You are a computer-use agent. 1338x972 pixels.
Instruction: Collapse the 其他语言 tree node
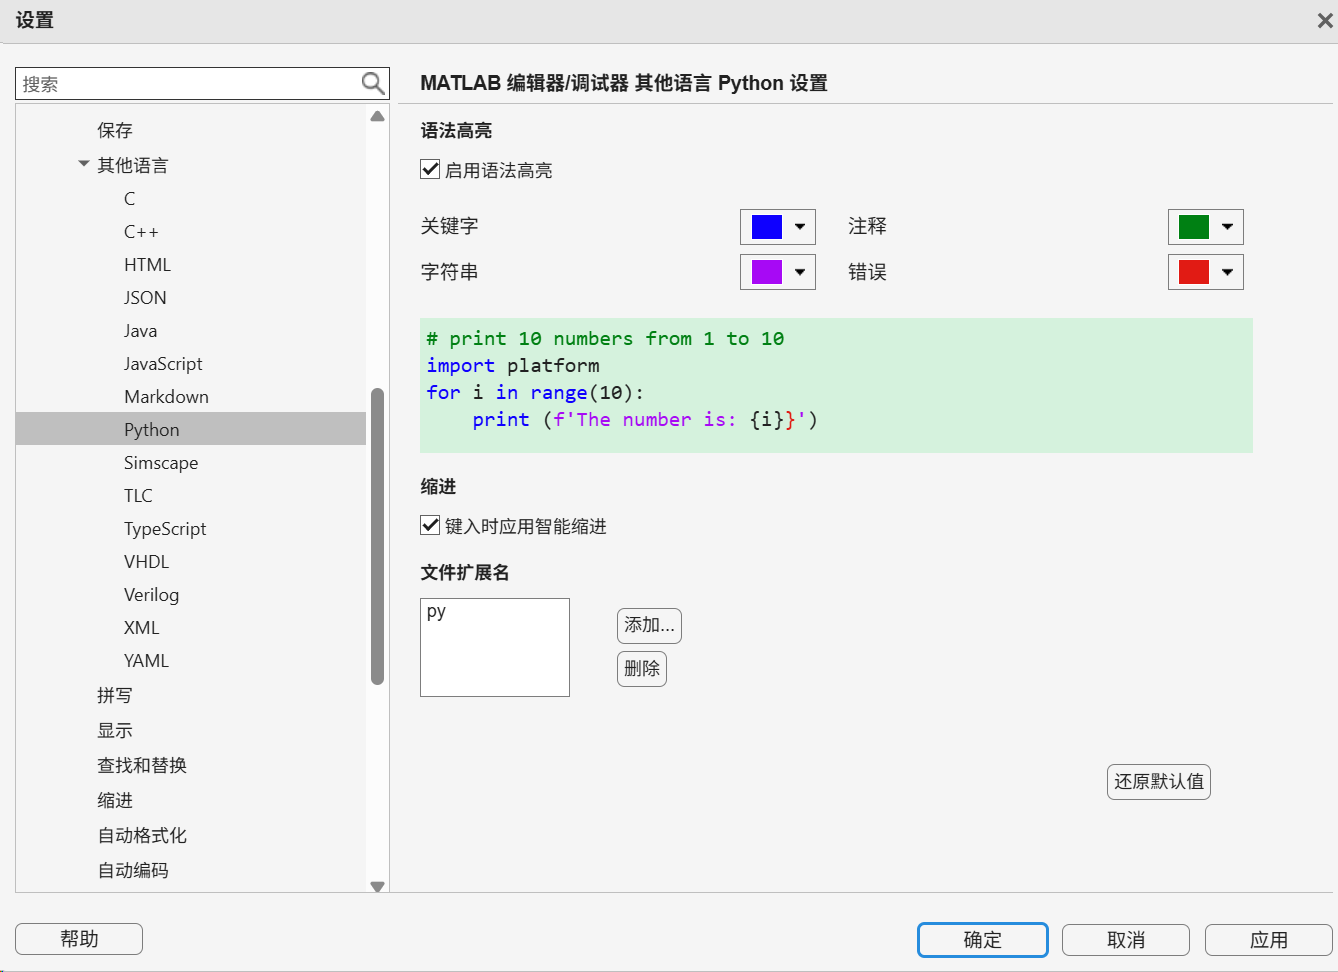click(84, 164)
